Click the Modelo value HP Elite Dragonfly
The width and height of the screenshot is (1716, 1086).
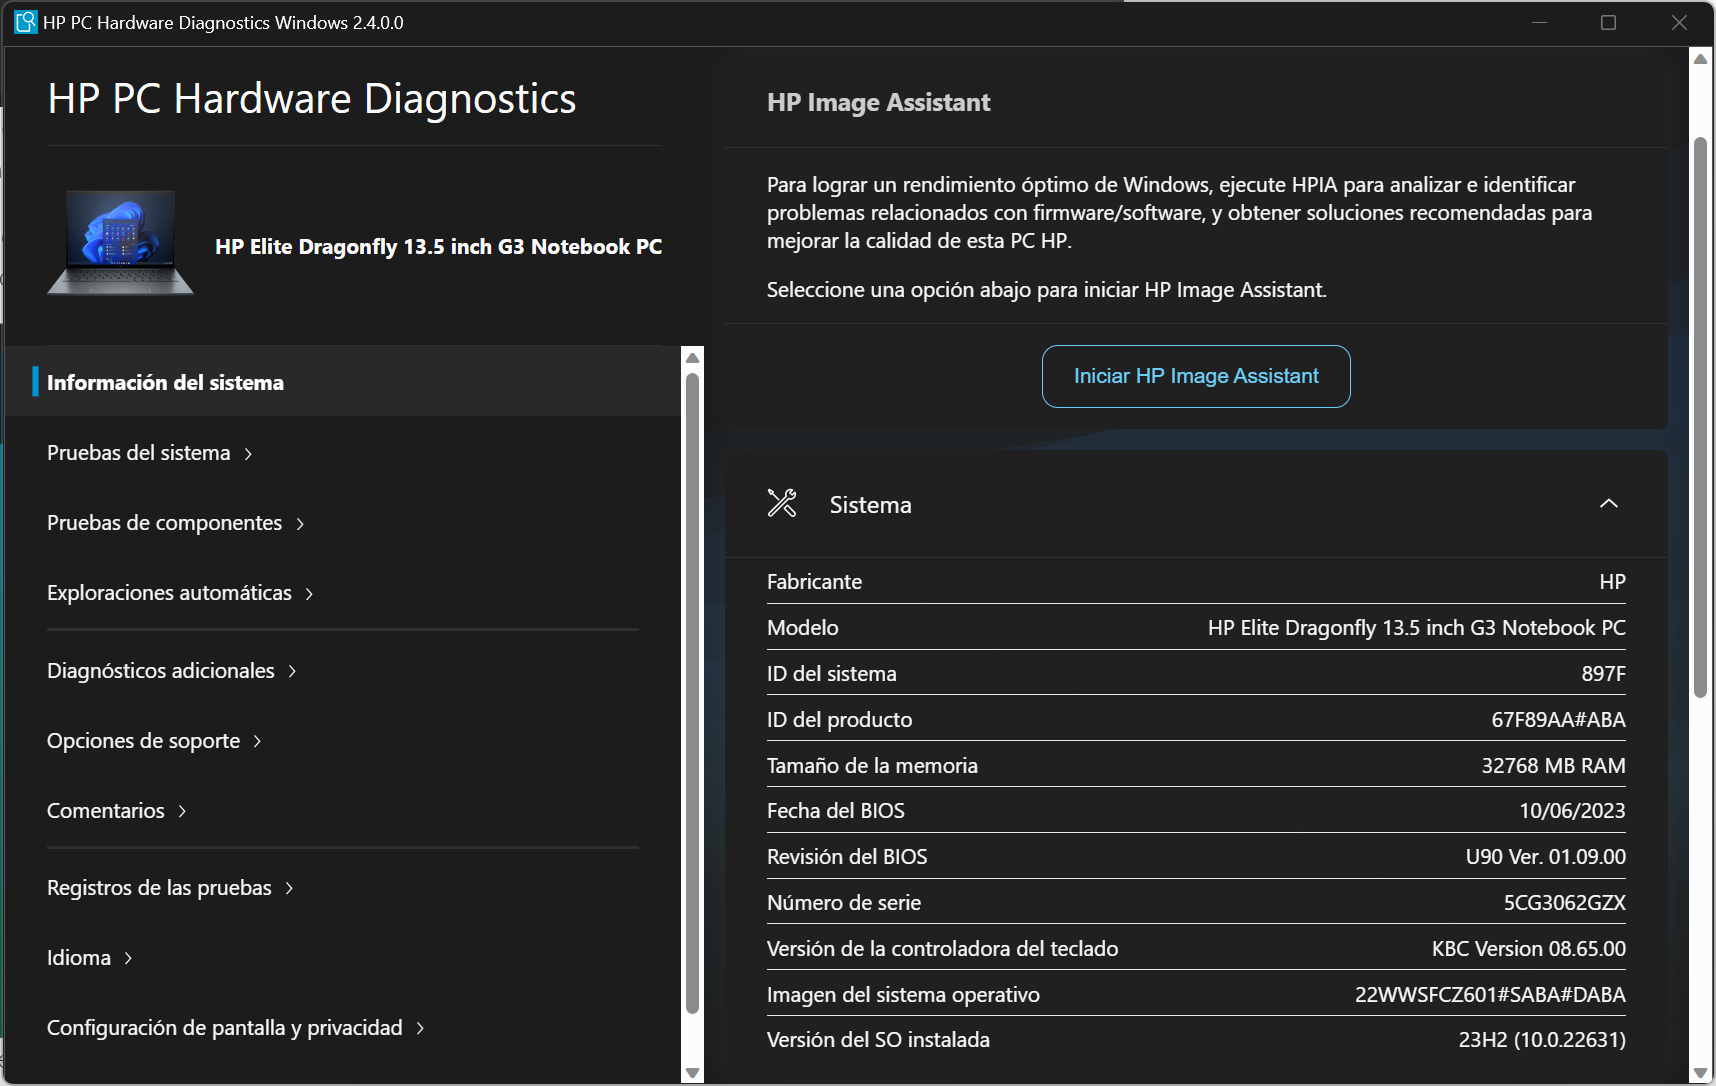1416,628
